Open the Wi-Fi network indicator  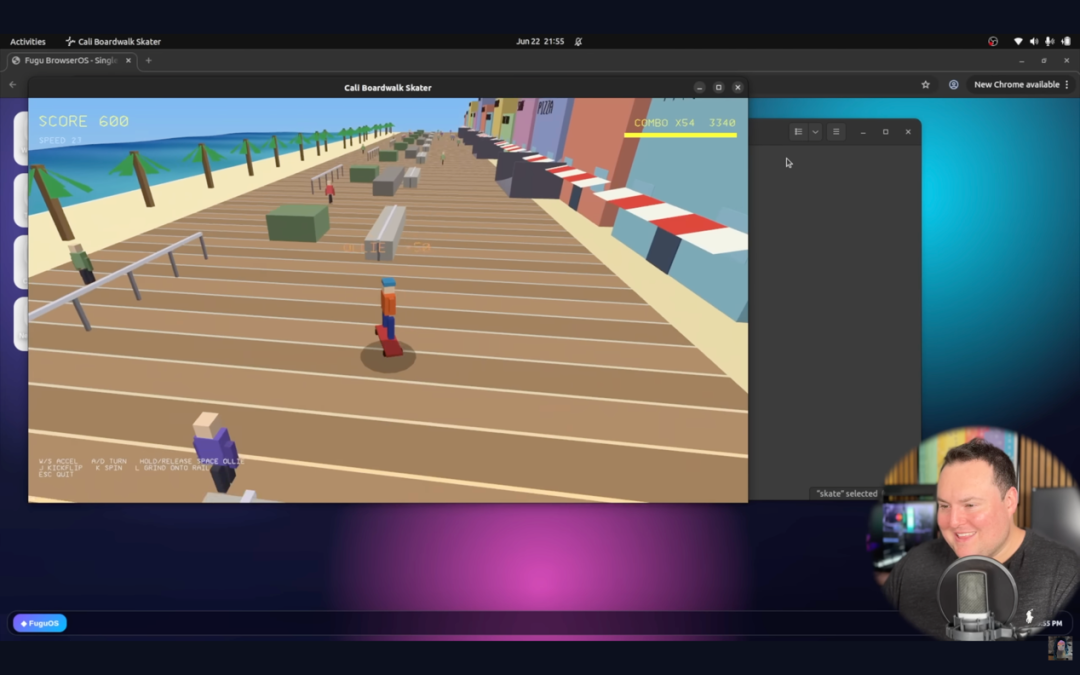coord(1018,41)
